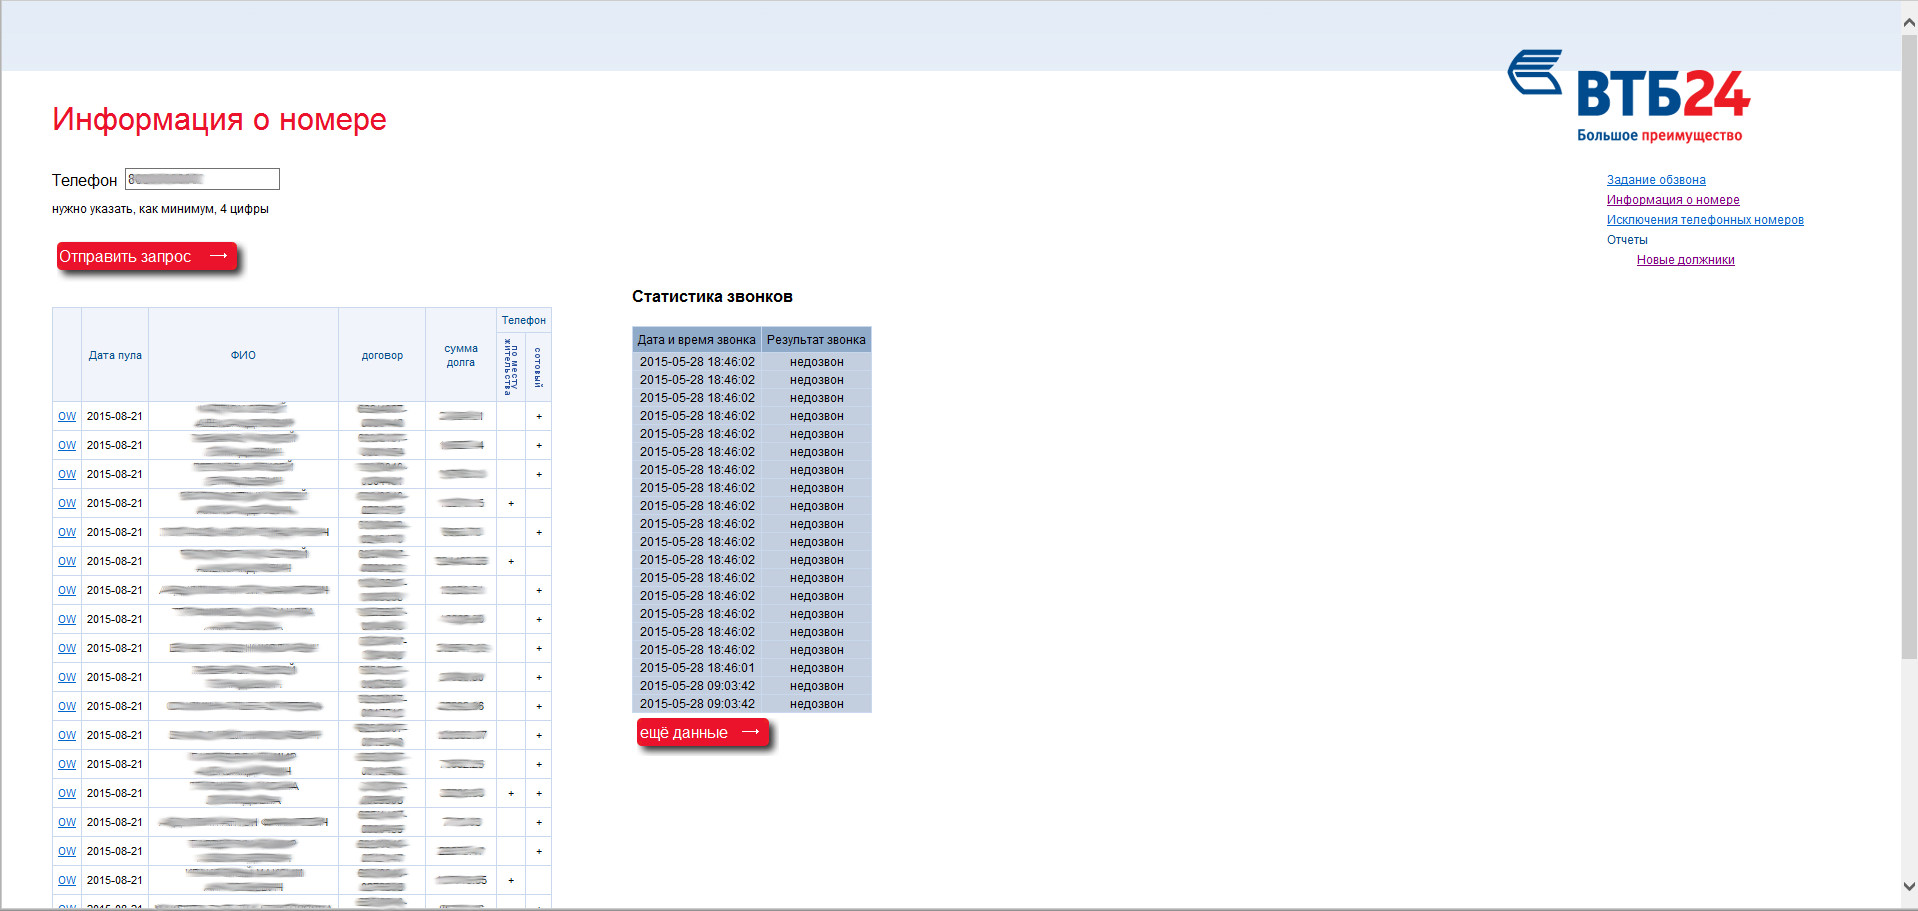
Task: Open Исключения телефонных номеров link
Action: [x=1704, y=220]
